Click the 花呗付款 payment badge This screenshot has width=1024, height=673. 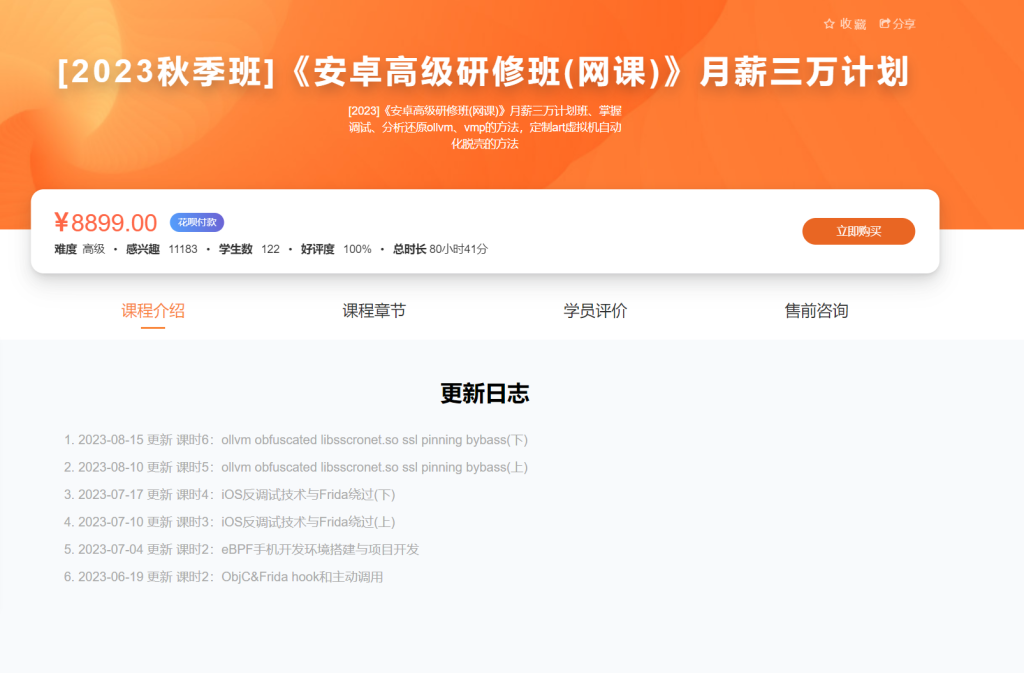(196, 222)
